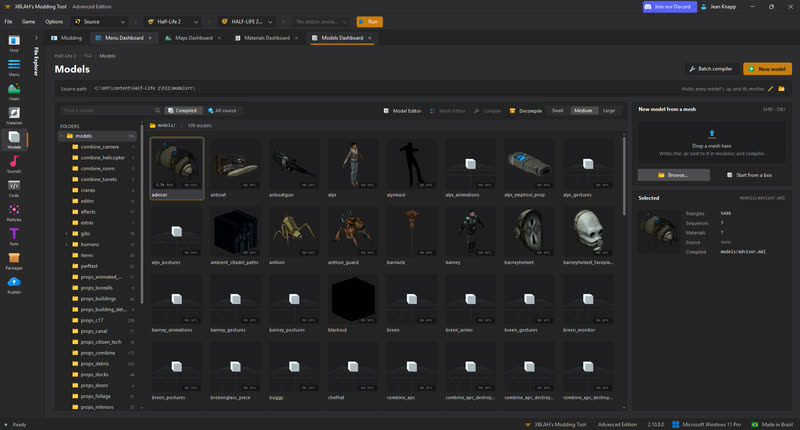
Task: Open Model Editor from the toolbar
Action: pos(403,111)
